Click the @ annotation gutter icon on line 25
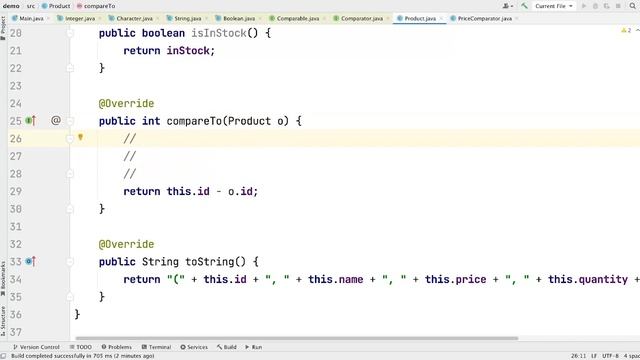 56,120
